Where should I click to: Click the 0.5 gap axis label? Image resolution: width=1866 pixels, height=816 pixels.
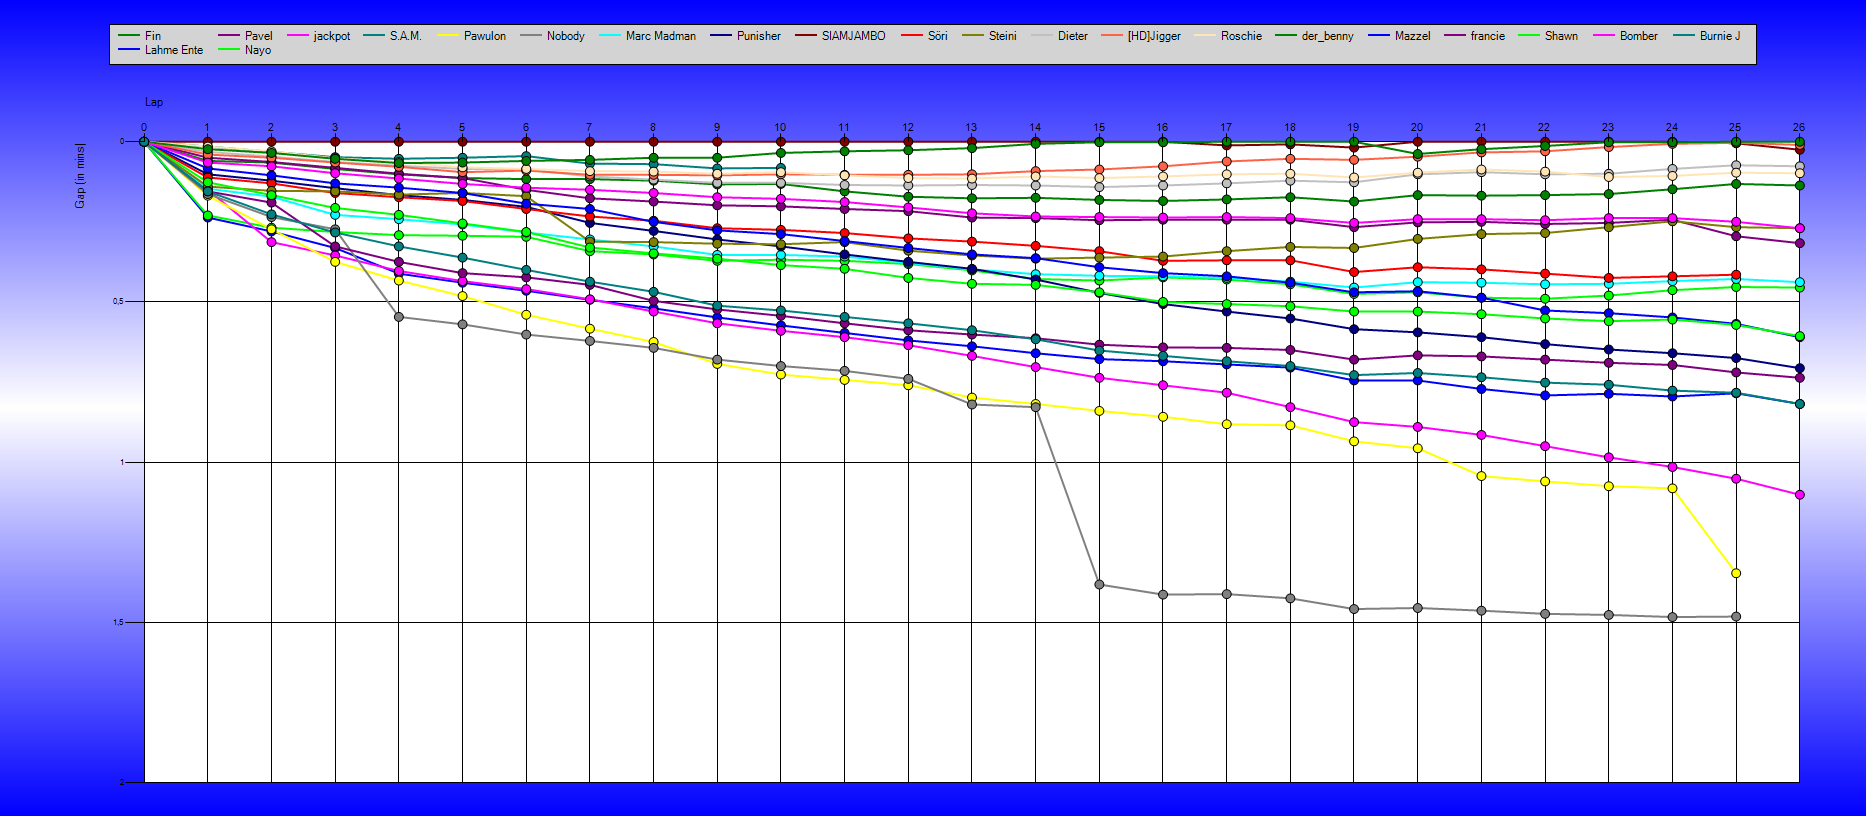click(x=119, y=302)
